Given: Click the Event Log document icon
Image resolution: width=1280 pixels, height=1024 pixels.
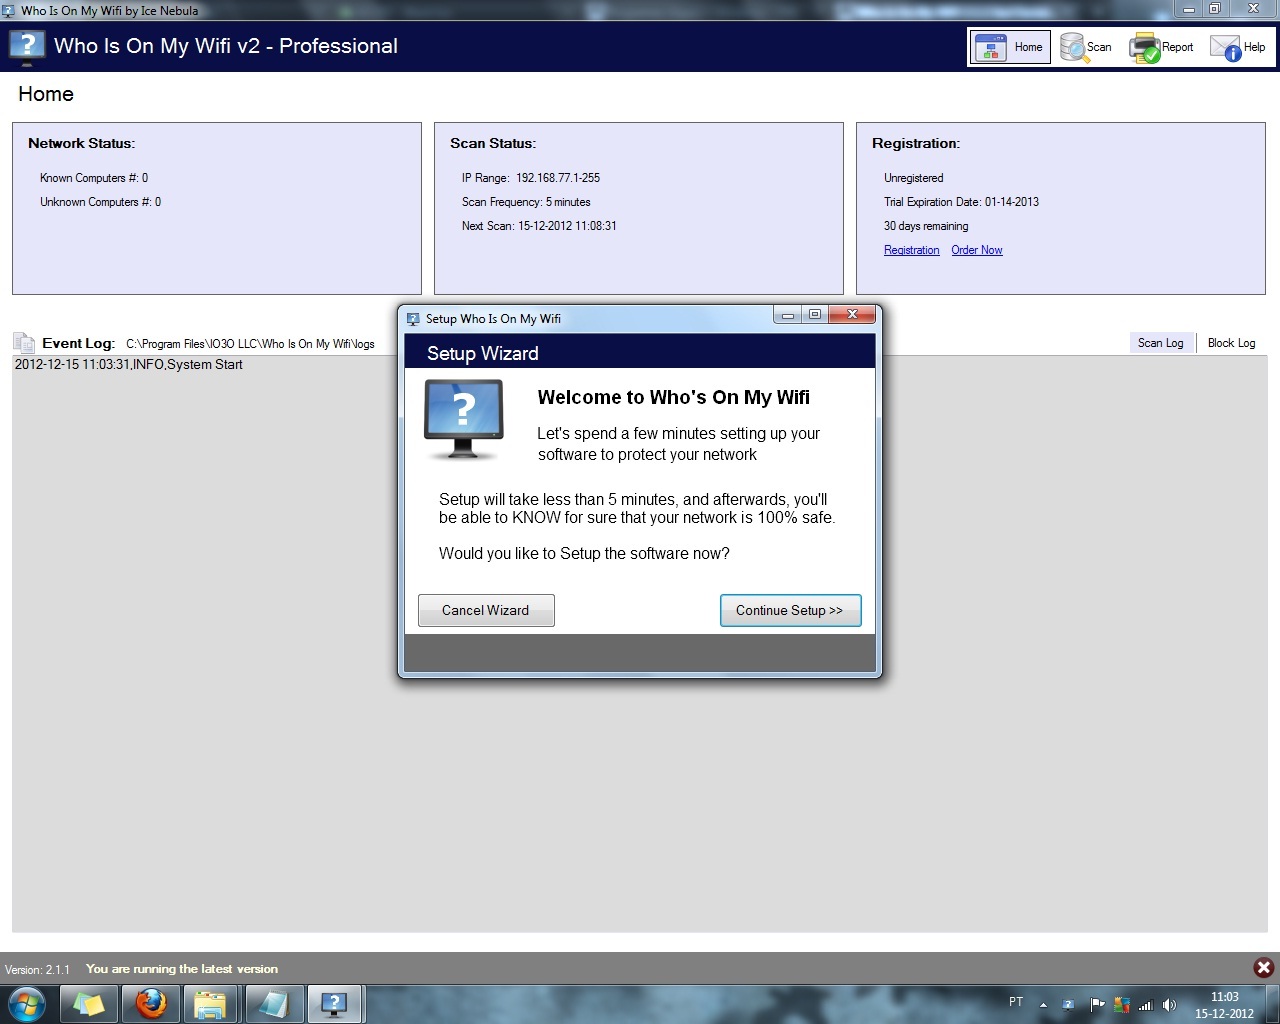Looking at the screenshot, I should 24,343.
